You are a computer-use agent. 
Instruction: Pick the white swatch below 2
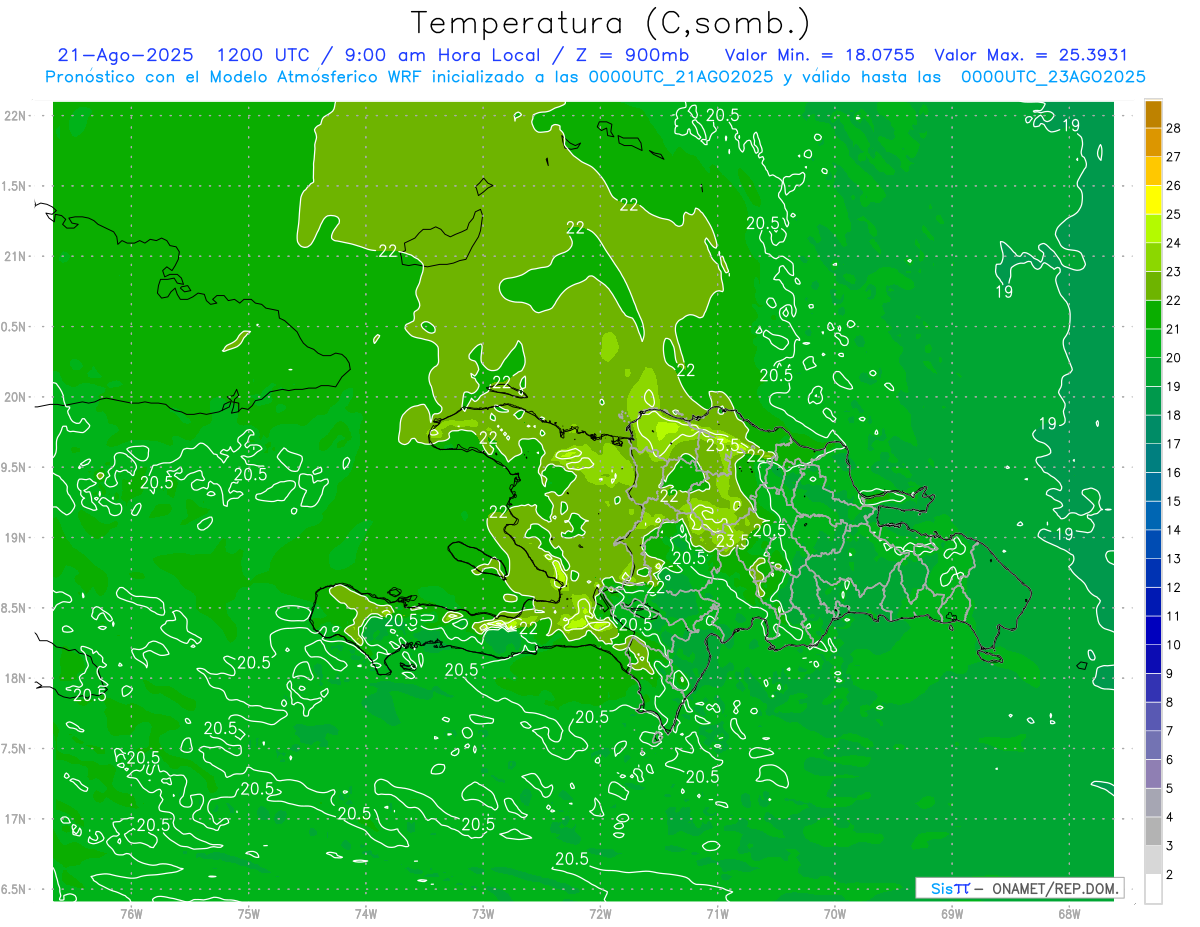[1154, 889]
